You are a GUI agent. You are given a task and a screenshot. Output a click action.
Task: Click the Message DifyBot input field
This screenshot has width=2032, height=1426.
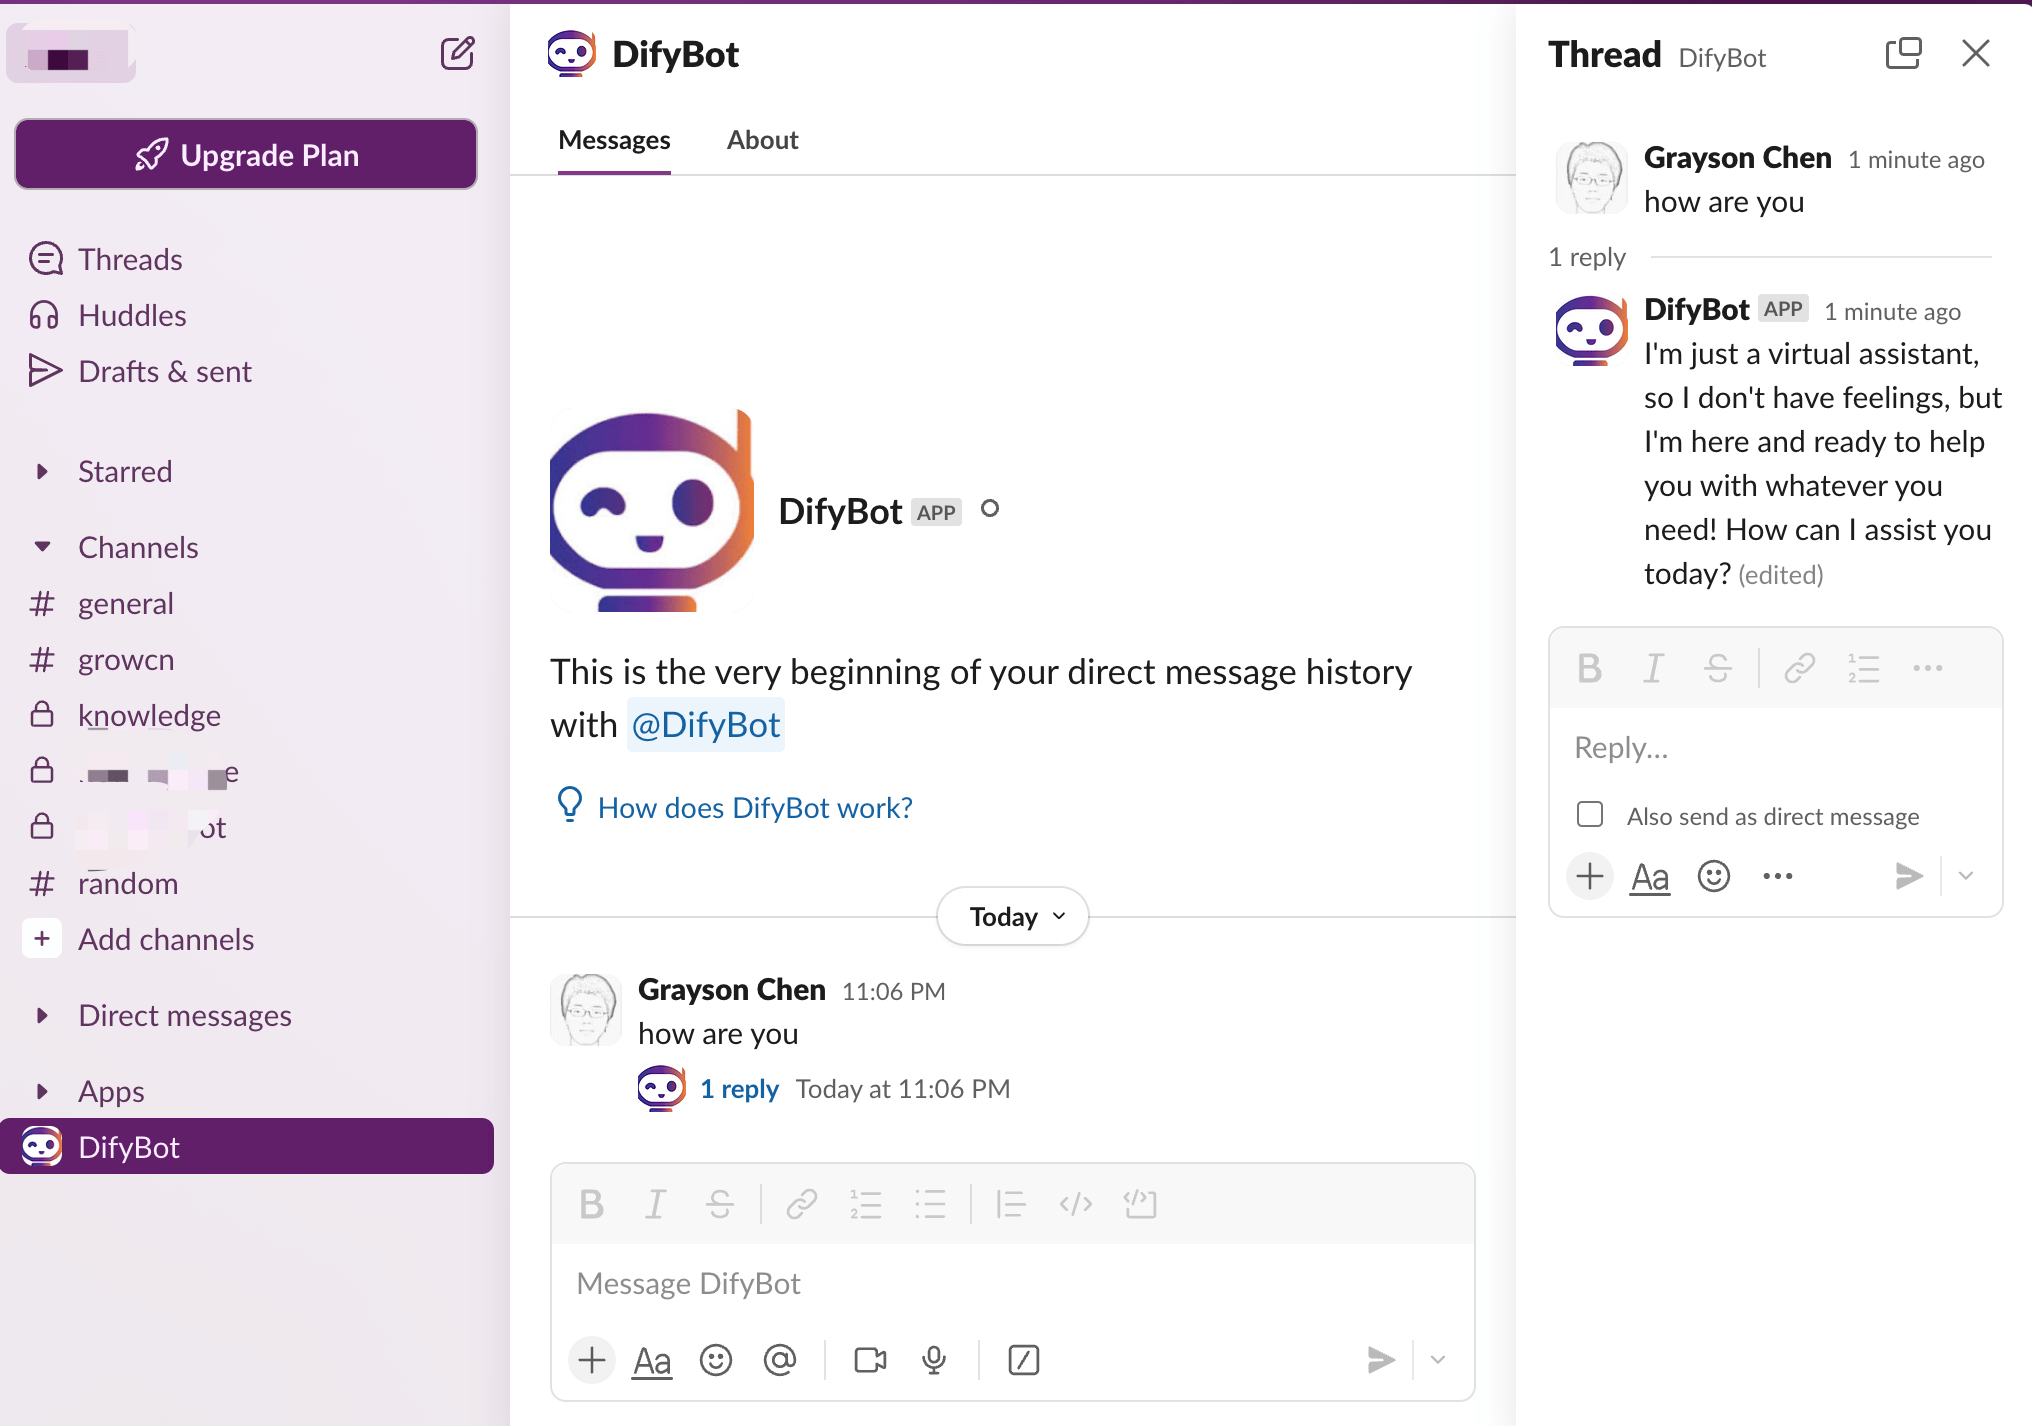pos(1010,1283)
